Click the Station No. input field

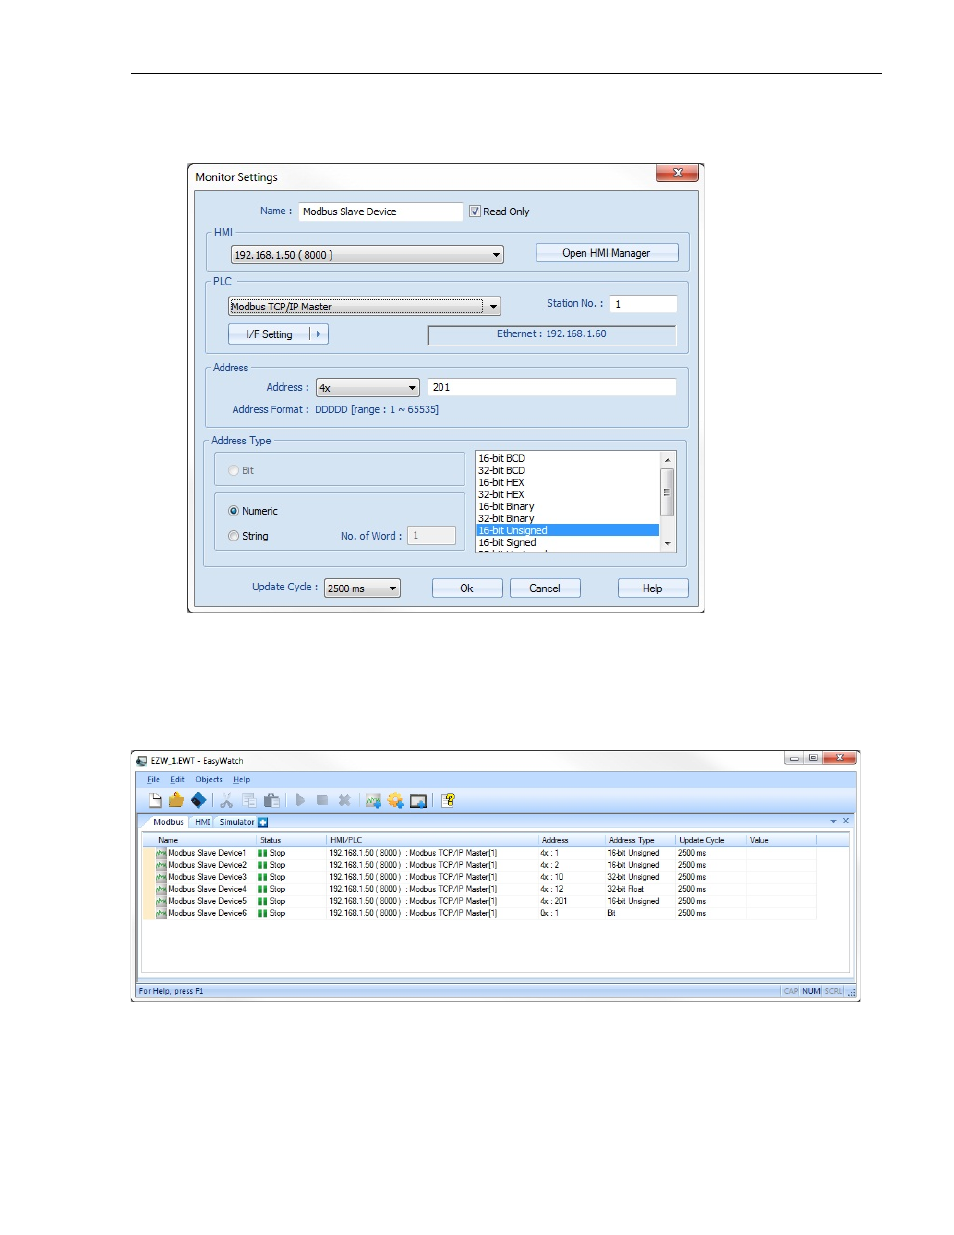643,304
